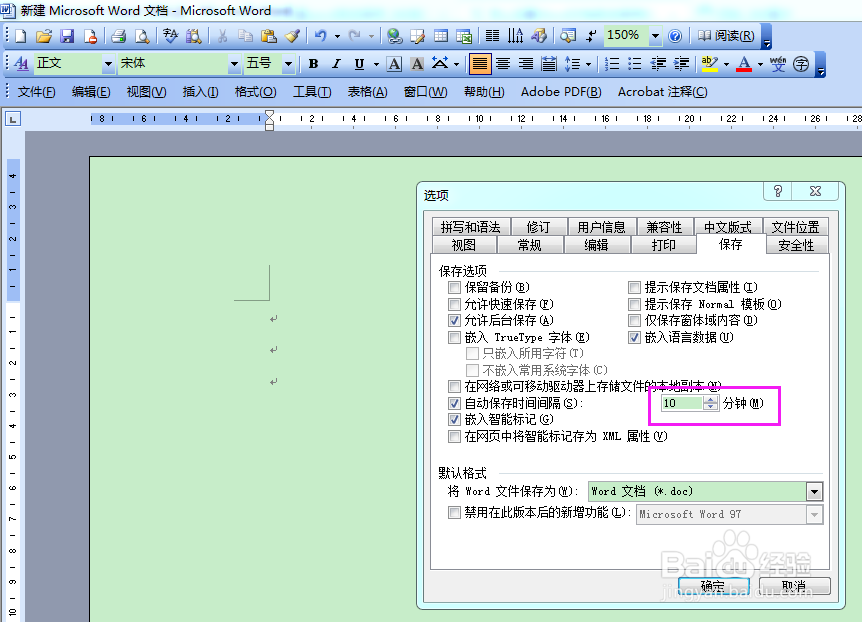Open highlight color picker arrow

[726, 64]
